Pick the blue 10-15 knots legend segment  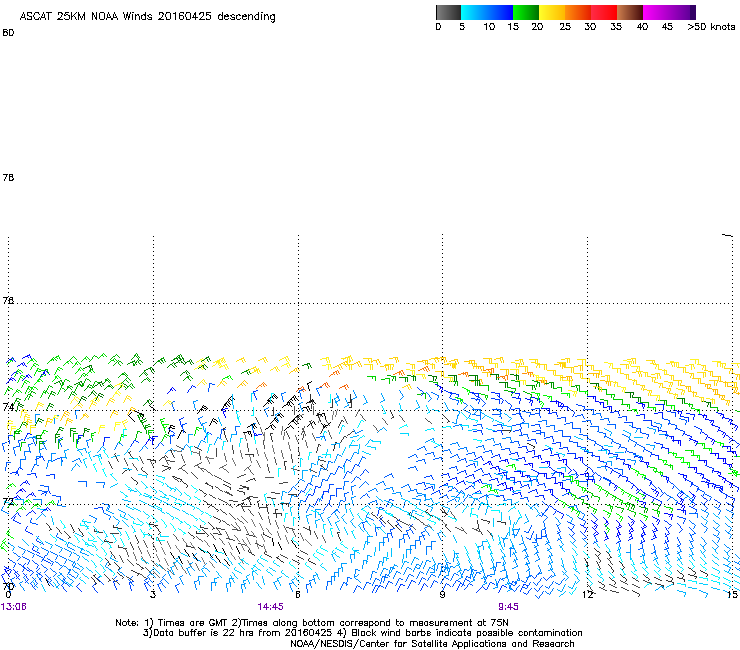pyautogui.click(x=500, y=12)
